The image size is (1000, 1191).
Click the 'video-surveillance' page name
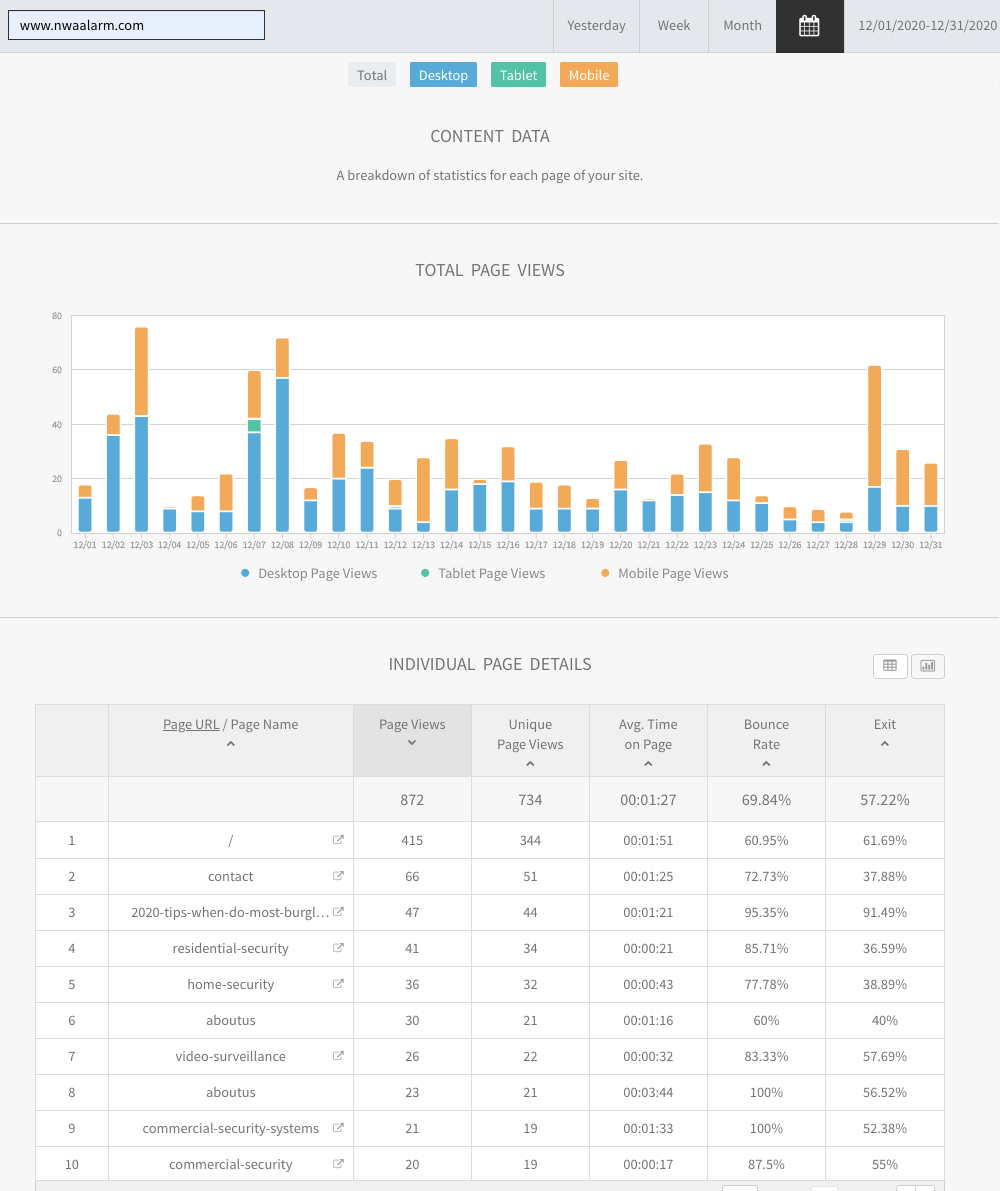click(x=231, y=1057)
